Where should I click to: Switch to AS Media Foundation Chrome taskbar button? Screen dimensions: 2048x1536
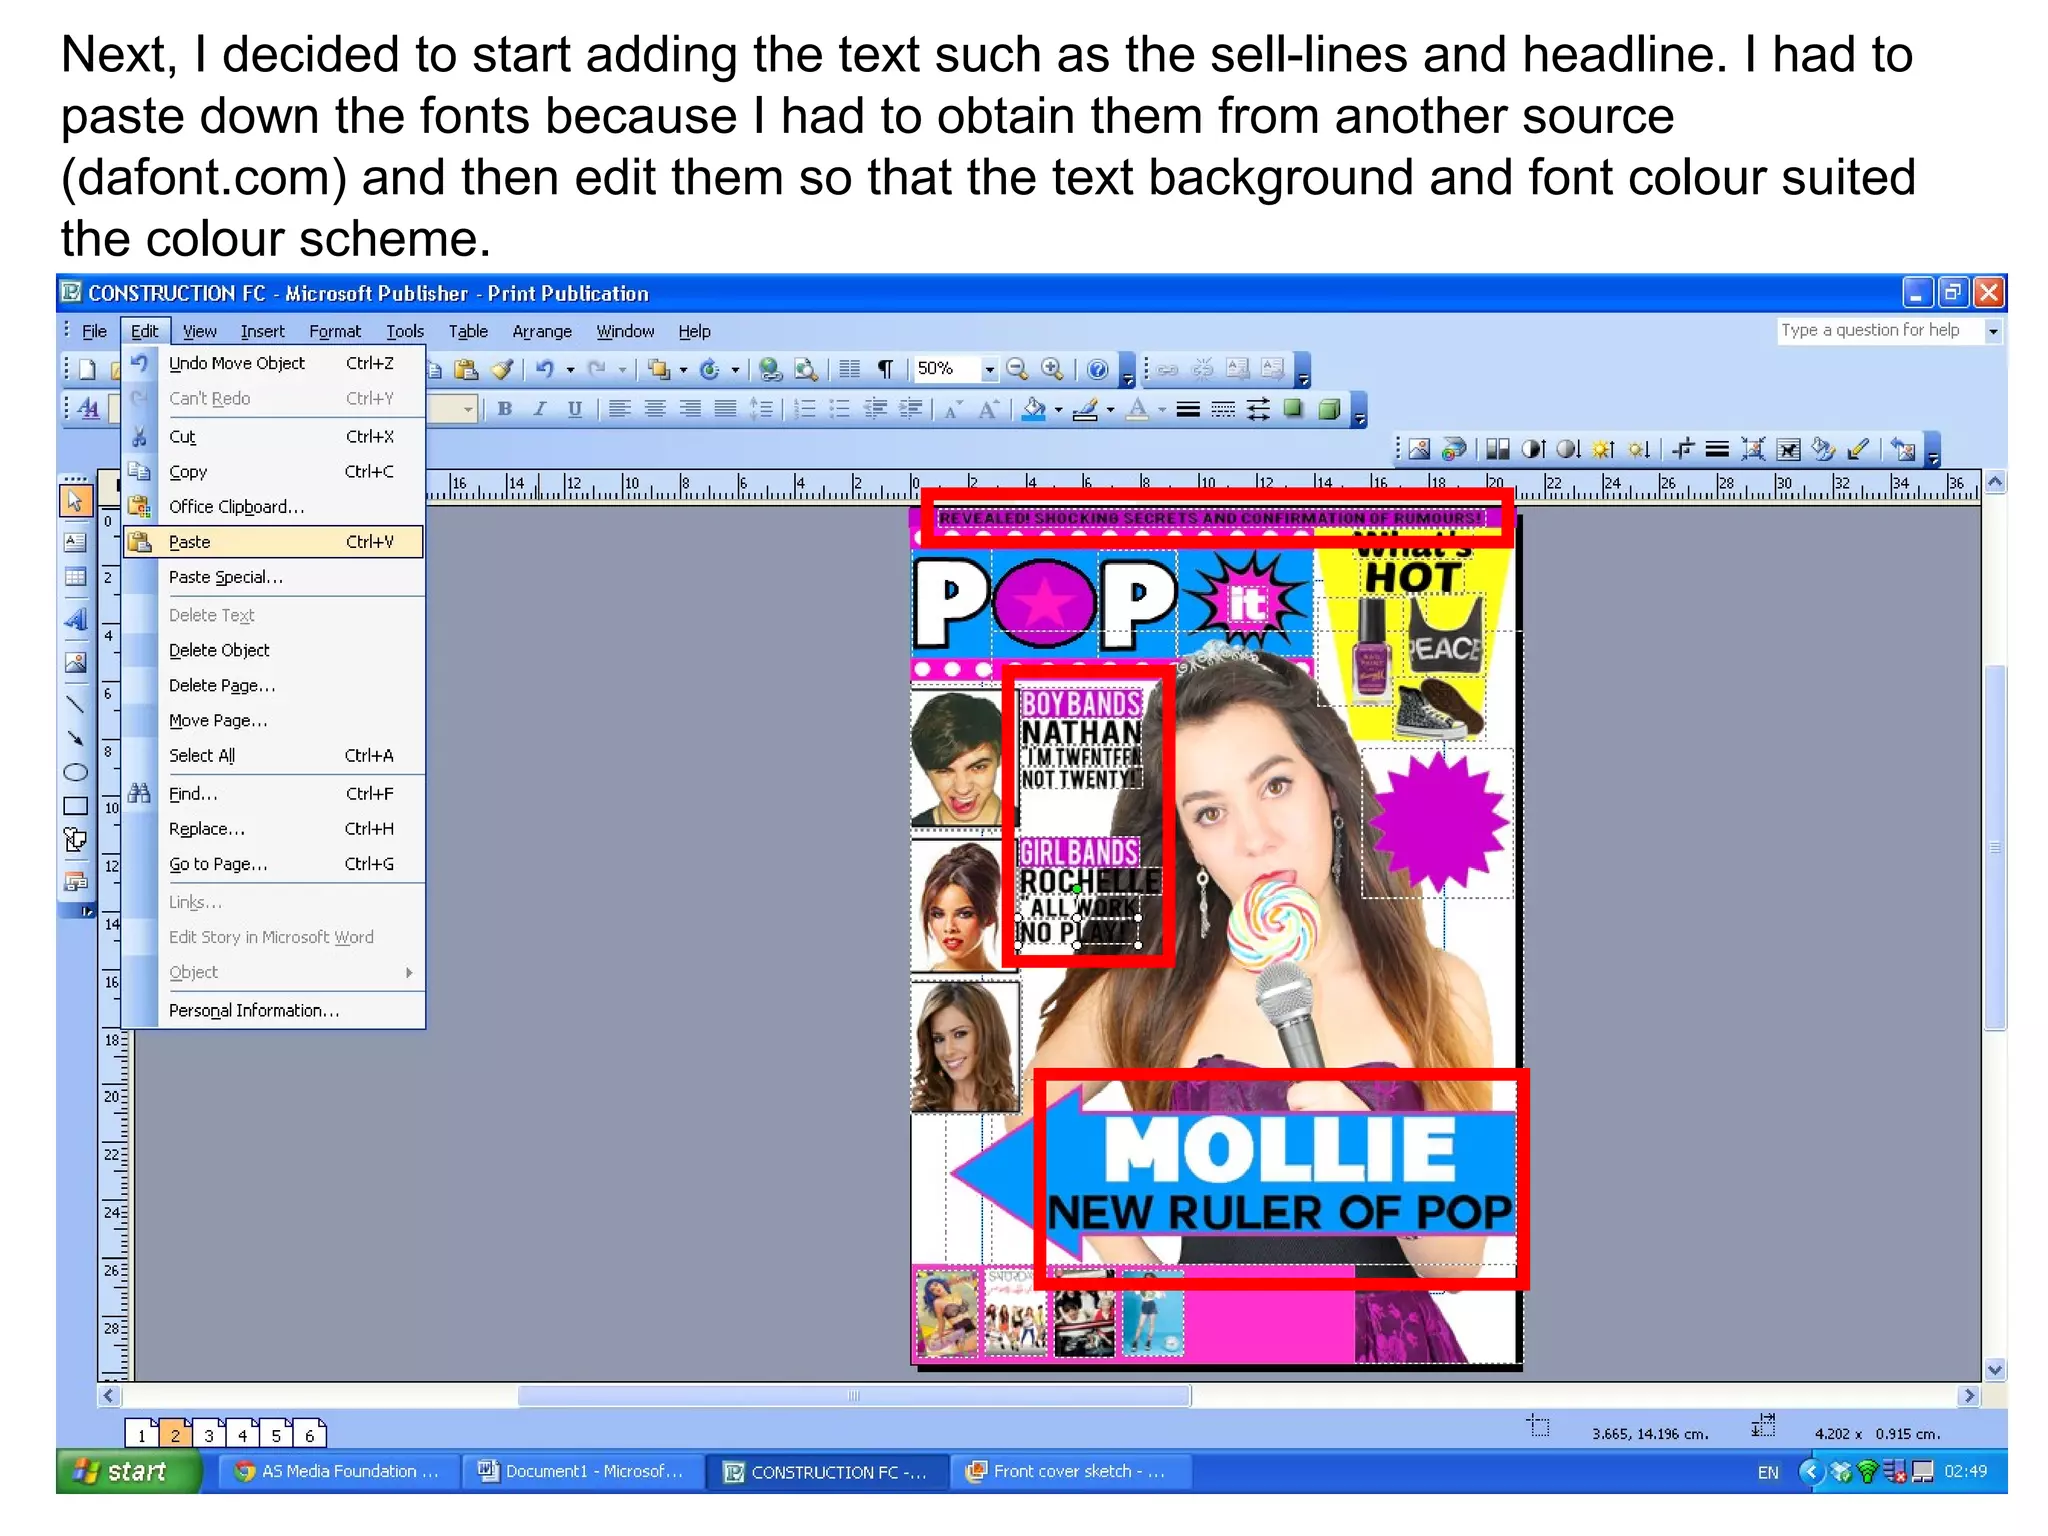(338, 1472)
